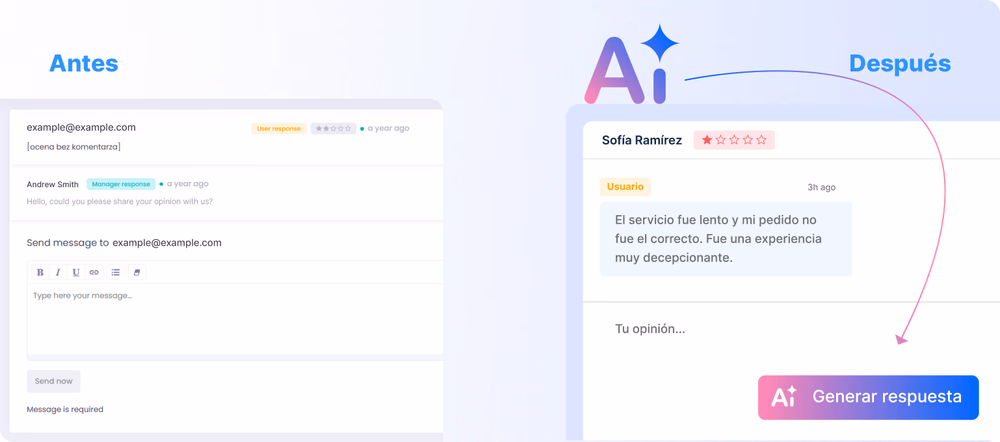This screenshot has height=442, width=1000.
Task: Click the Manager response tag
Action: [x=121, y=184]
